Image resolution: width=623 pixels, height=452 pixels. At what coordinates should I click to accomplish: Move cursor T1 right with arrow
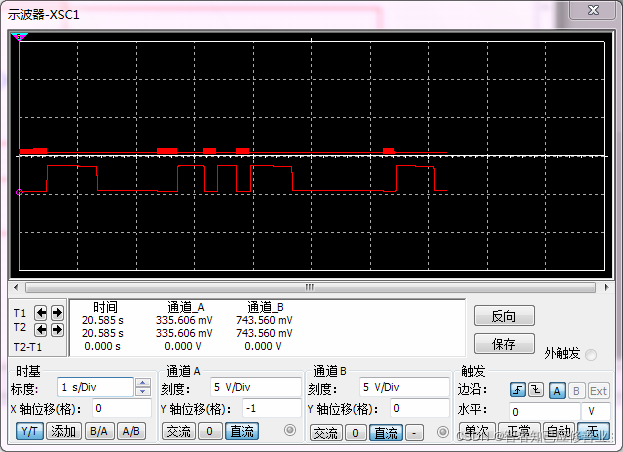[57, 313]
